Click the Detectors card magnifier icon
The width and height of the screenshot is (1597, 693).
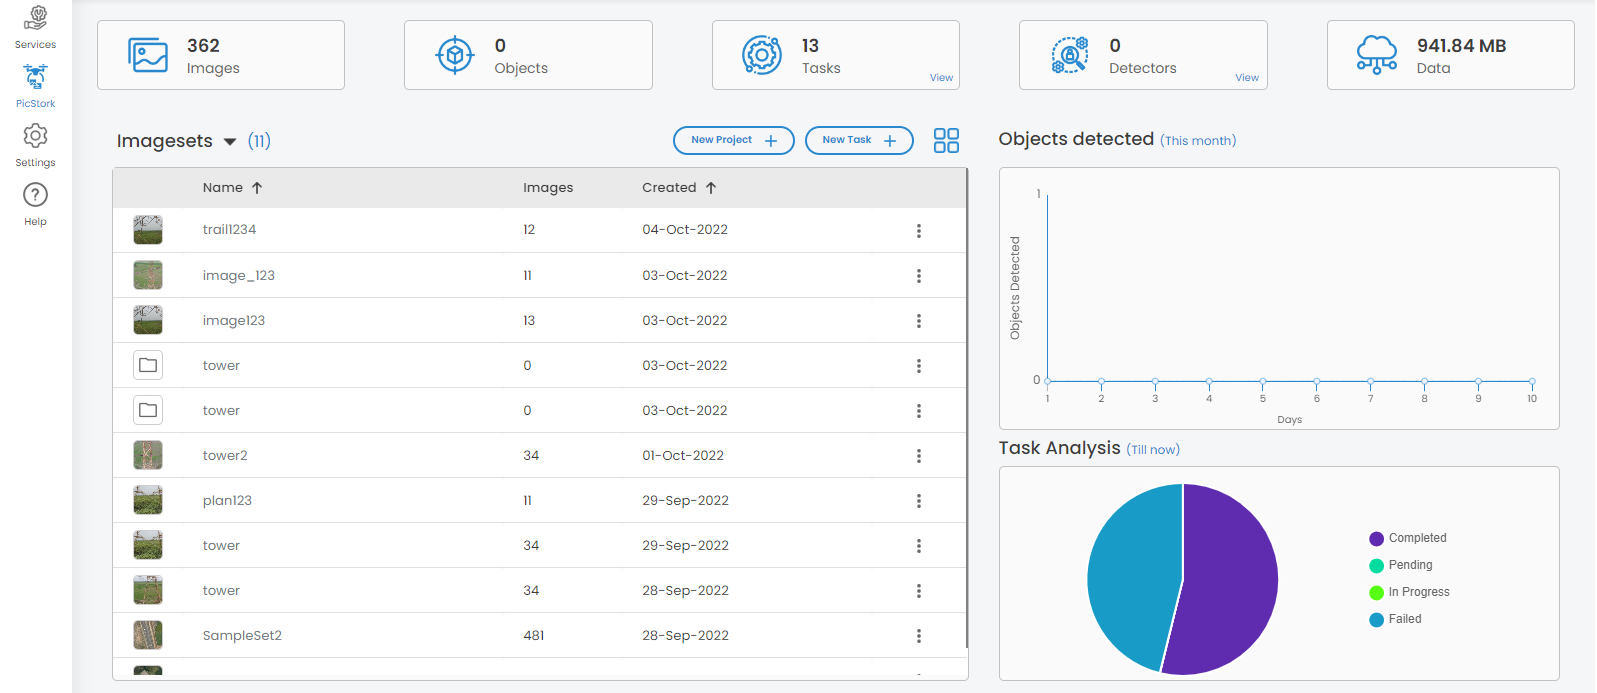click(1069, 55)
